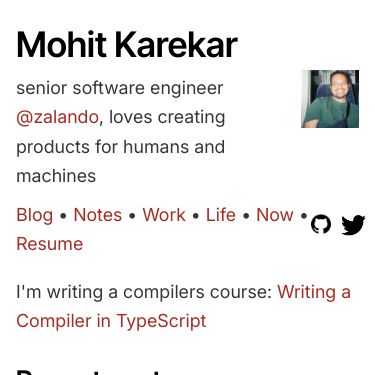Screen dimensions: 375x375
Task: Follow the @zalando link
Action: 57,117
